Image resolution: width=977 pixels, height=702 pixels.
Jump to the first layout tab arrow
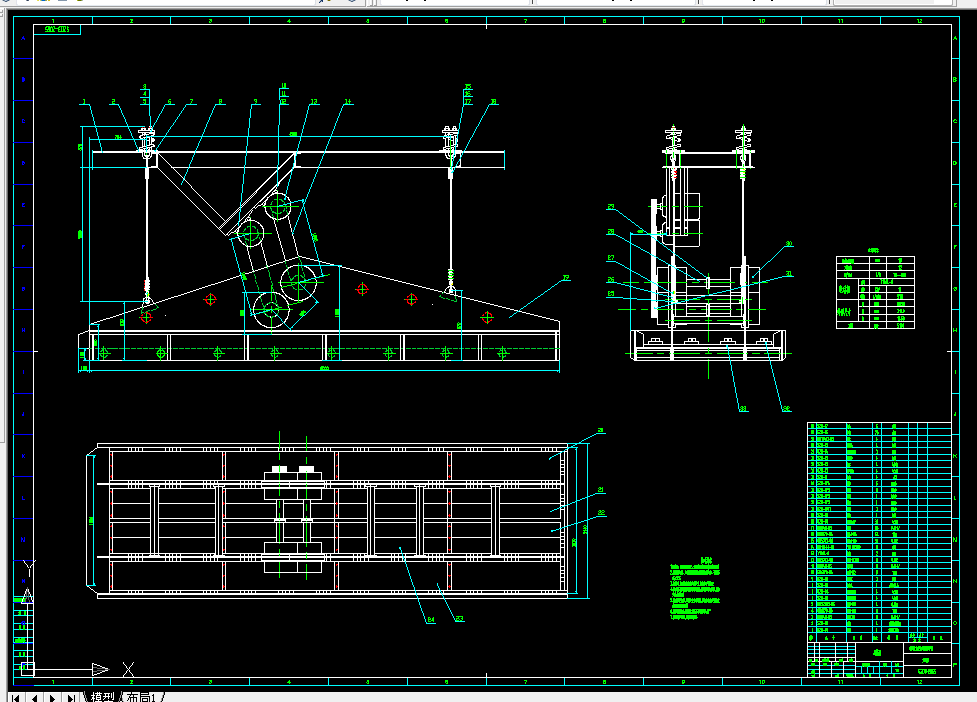pyautogui.click(x=16, y=698)
